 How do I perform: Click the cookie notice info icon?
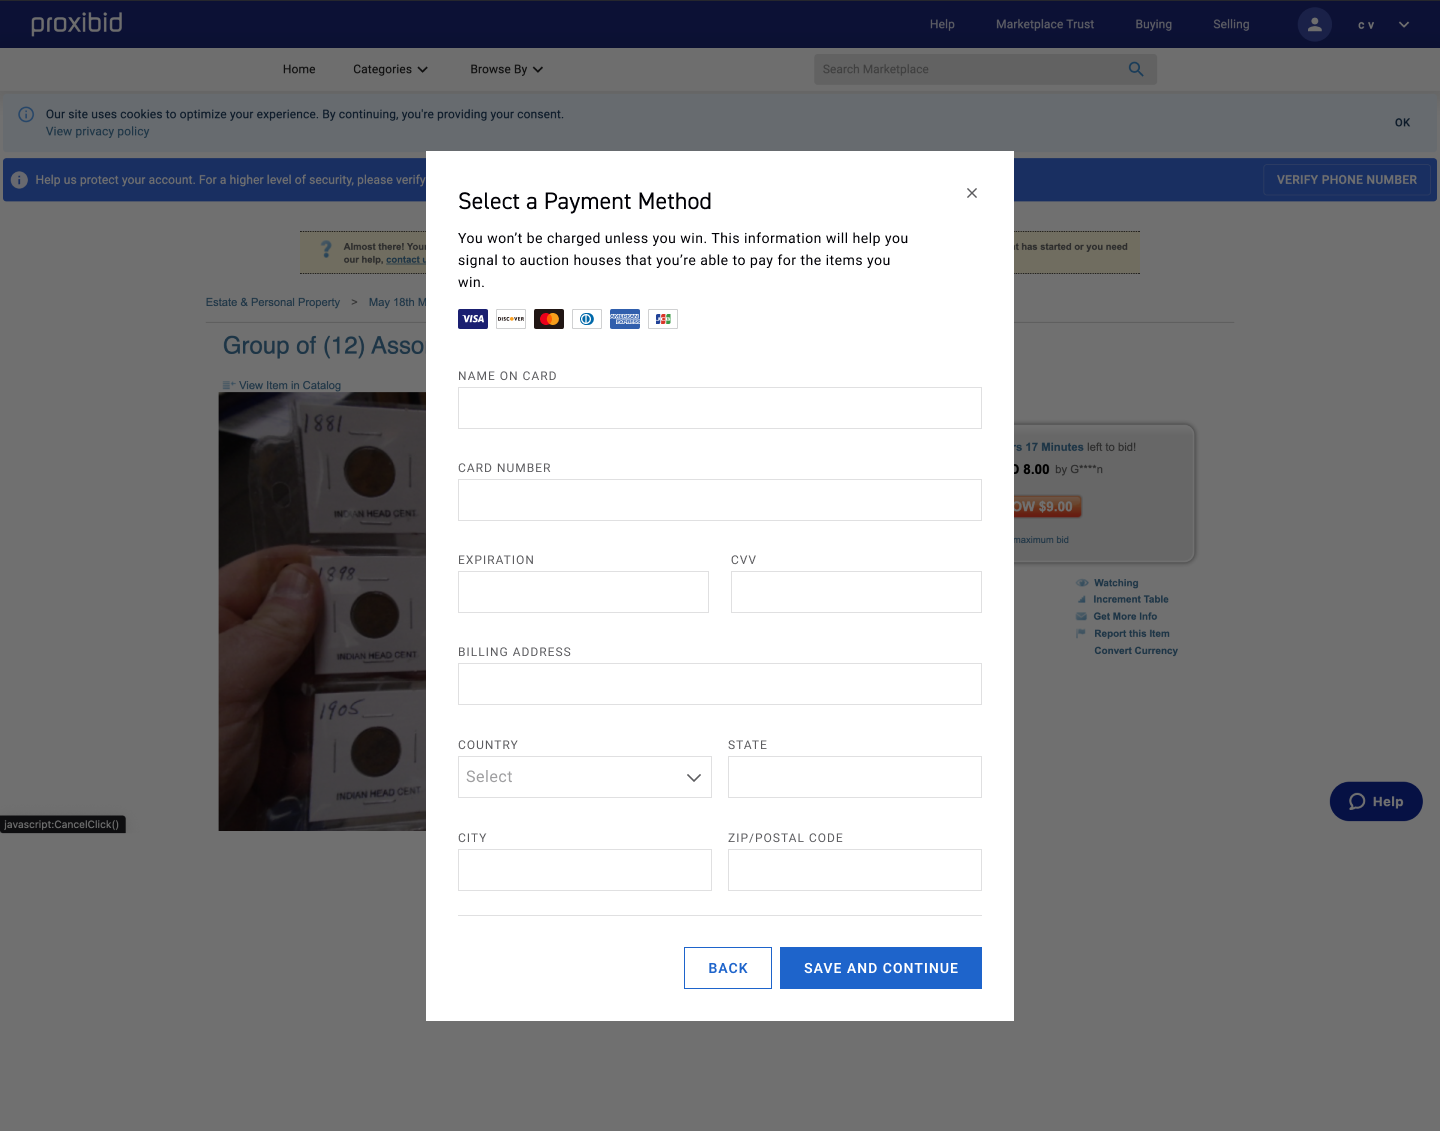(26, 114)
